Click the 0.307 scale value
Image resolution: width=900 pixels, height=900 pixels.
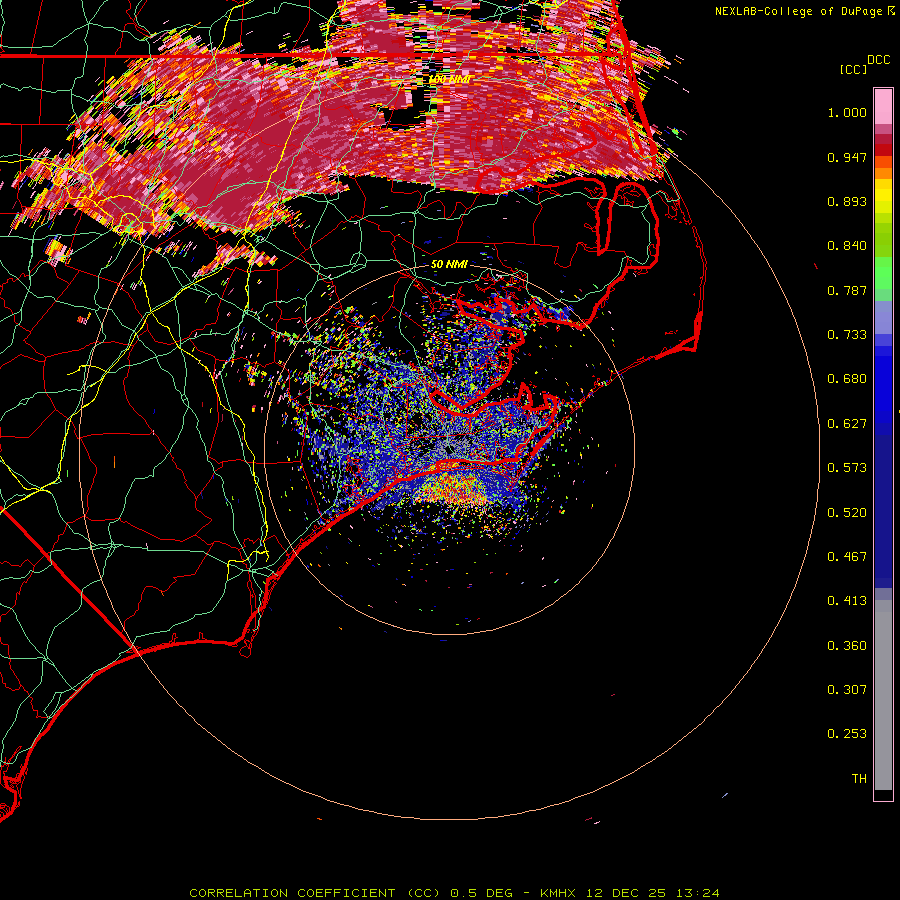click(847, 690)
